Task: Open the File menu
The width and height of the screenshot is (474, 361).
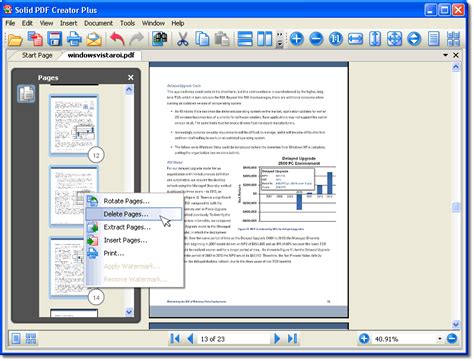Action: coord(10,23)
